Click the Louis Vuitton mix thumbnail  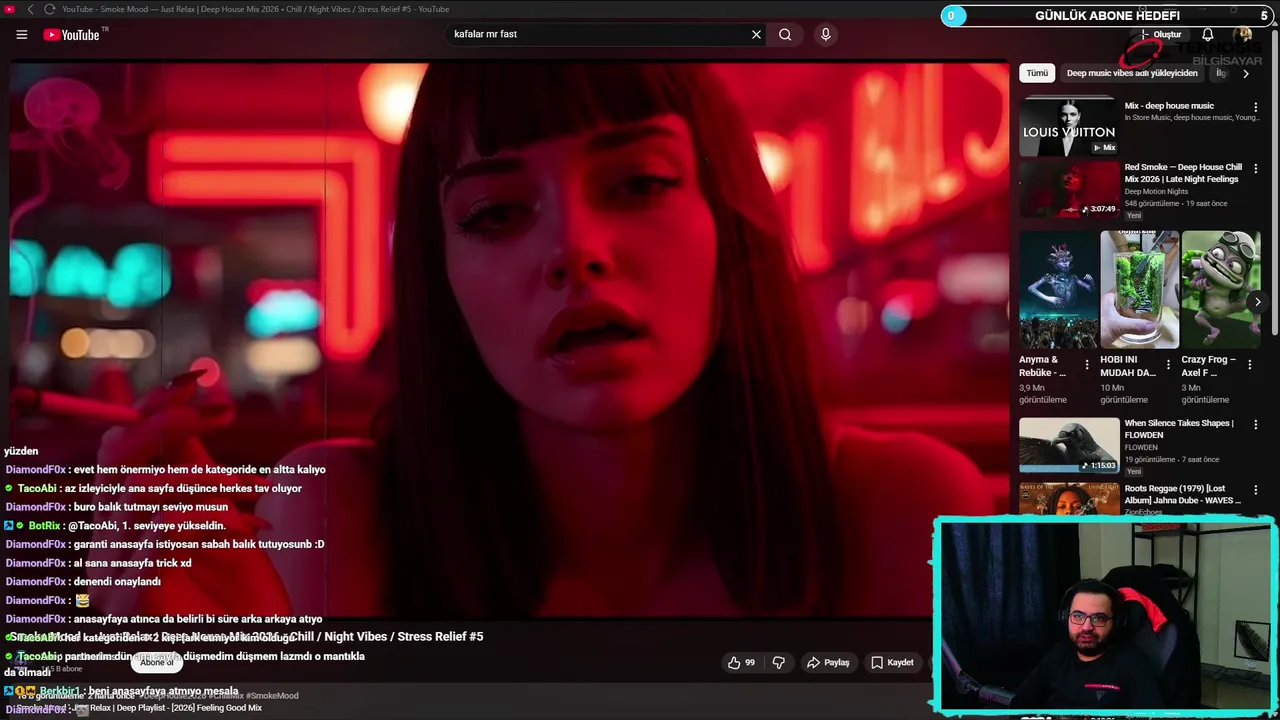point(1069,126)
